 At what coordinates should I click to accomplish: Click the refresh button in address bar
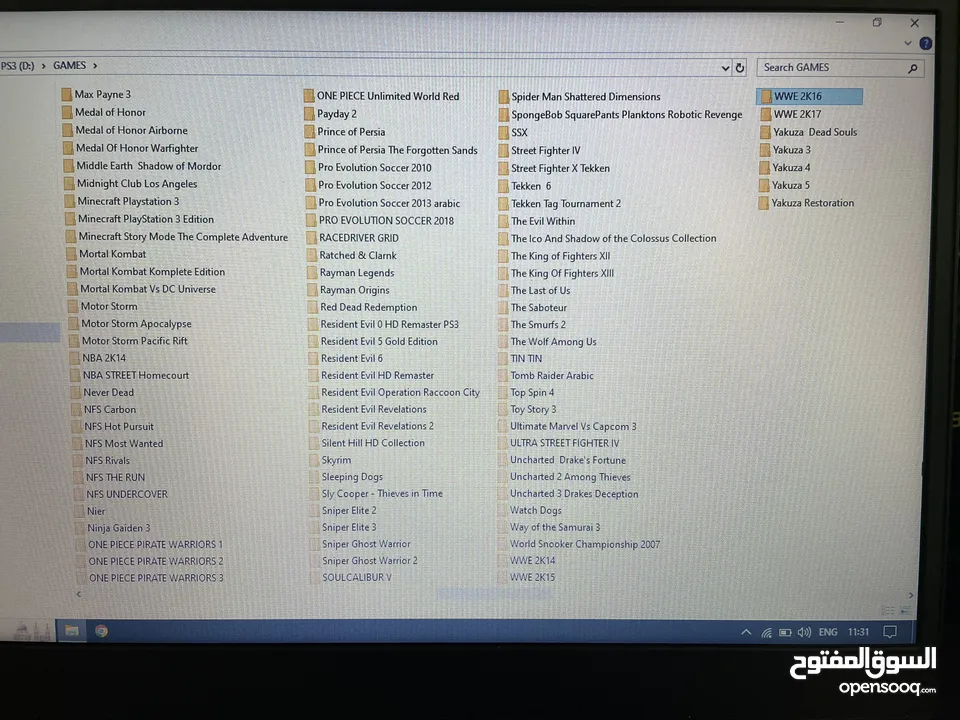point(740,68)
